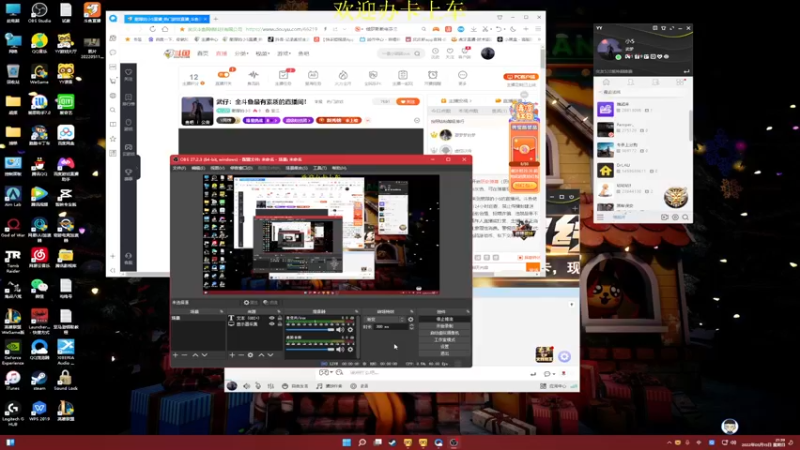The image size is (800, 450).
Task: Open the Douyu followed-channels heart icon in header
Action: (x=450, y=52)
